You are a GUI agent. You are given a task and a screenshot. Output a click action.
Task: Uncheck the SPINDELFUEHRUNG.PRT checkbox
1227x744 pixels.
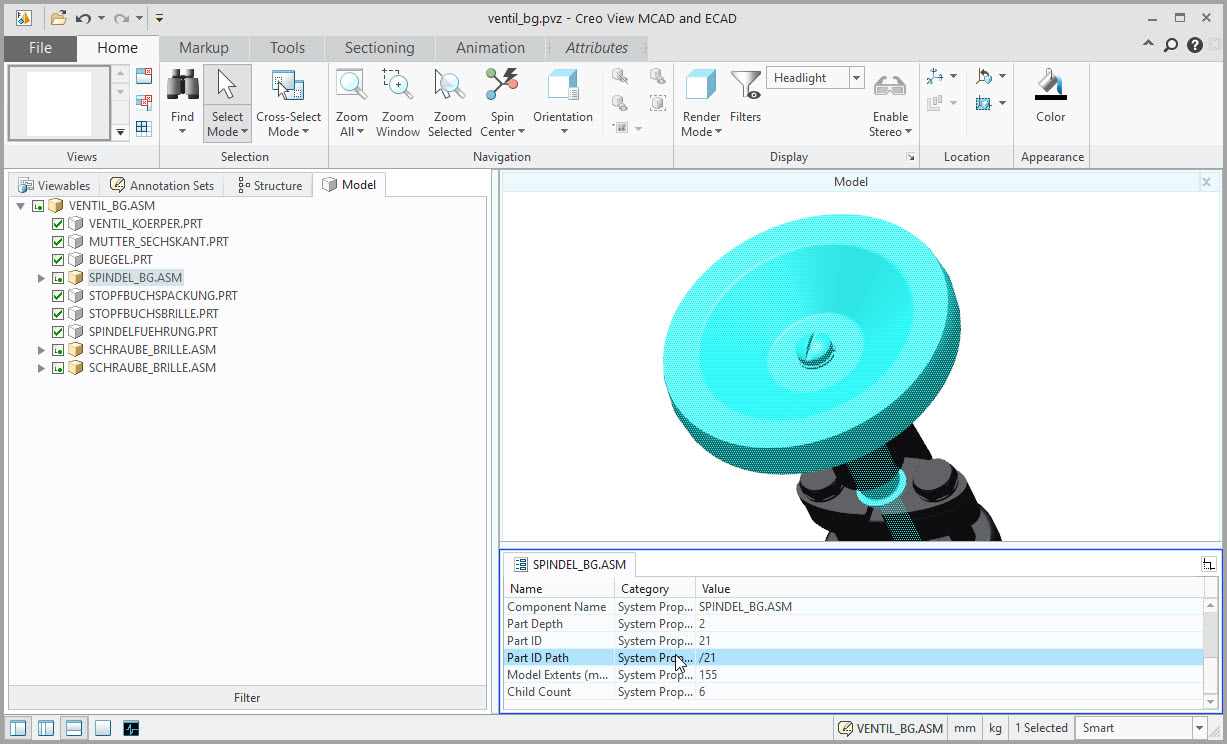click(58, 332)
